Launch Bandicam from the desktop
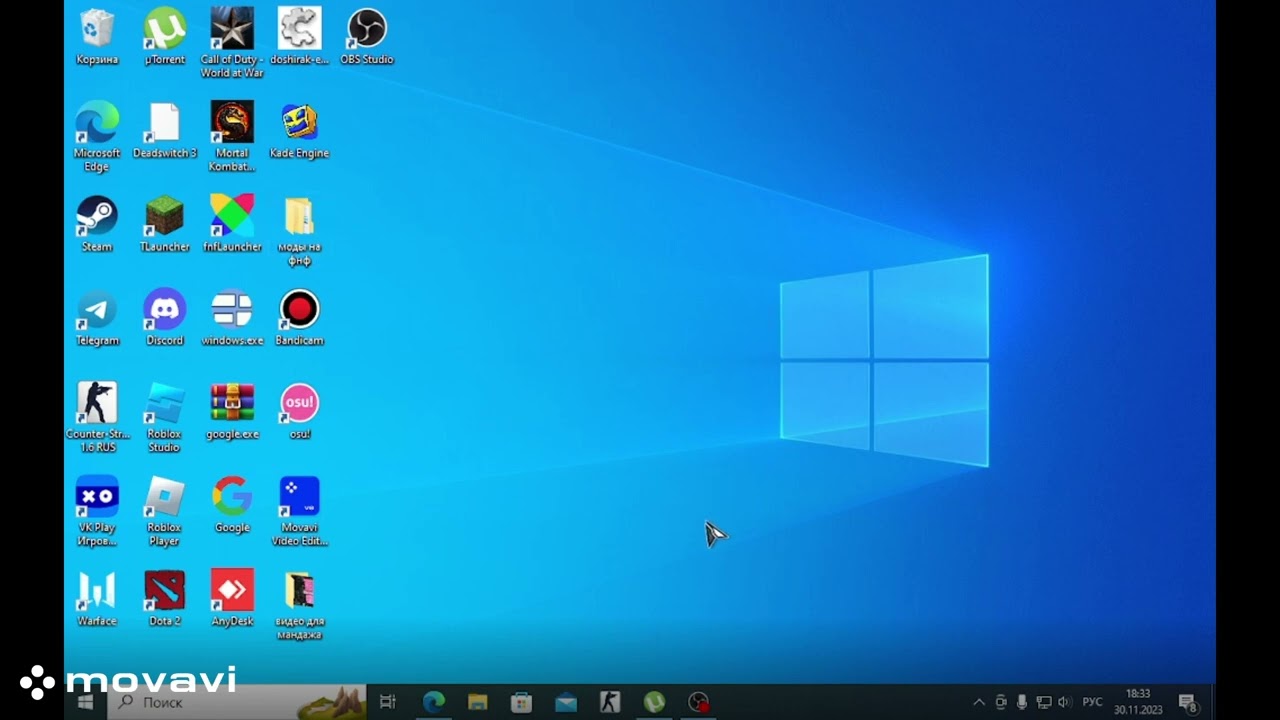Screen dimensions: 1280x720 pyautogui.click(x=299, y=318)
